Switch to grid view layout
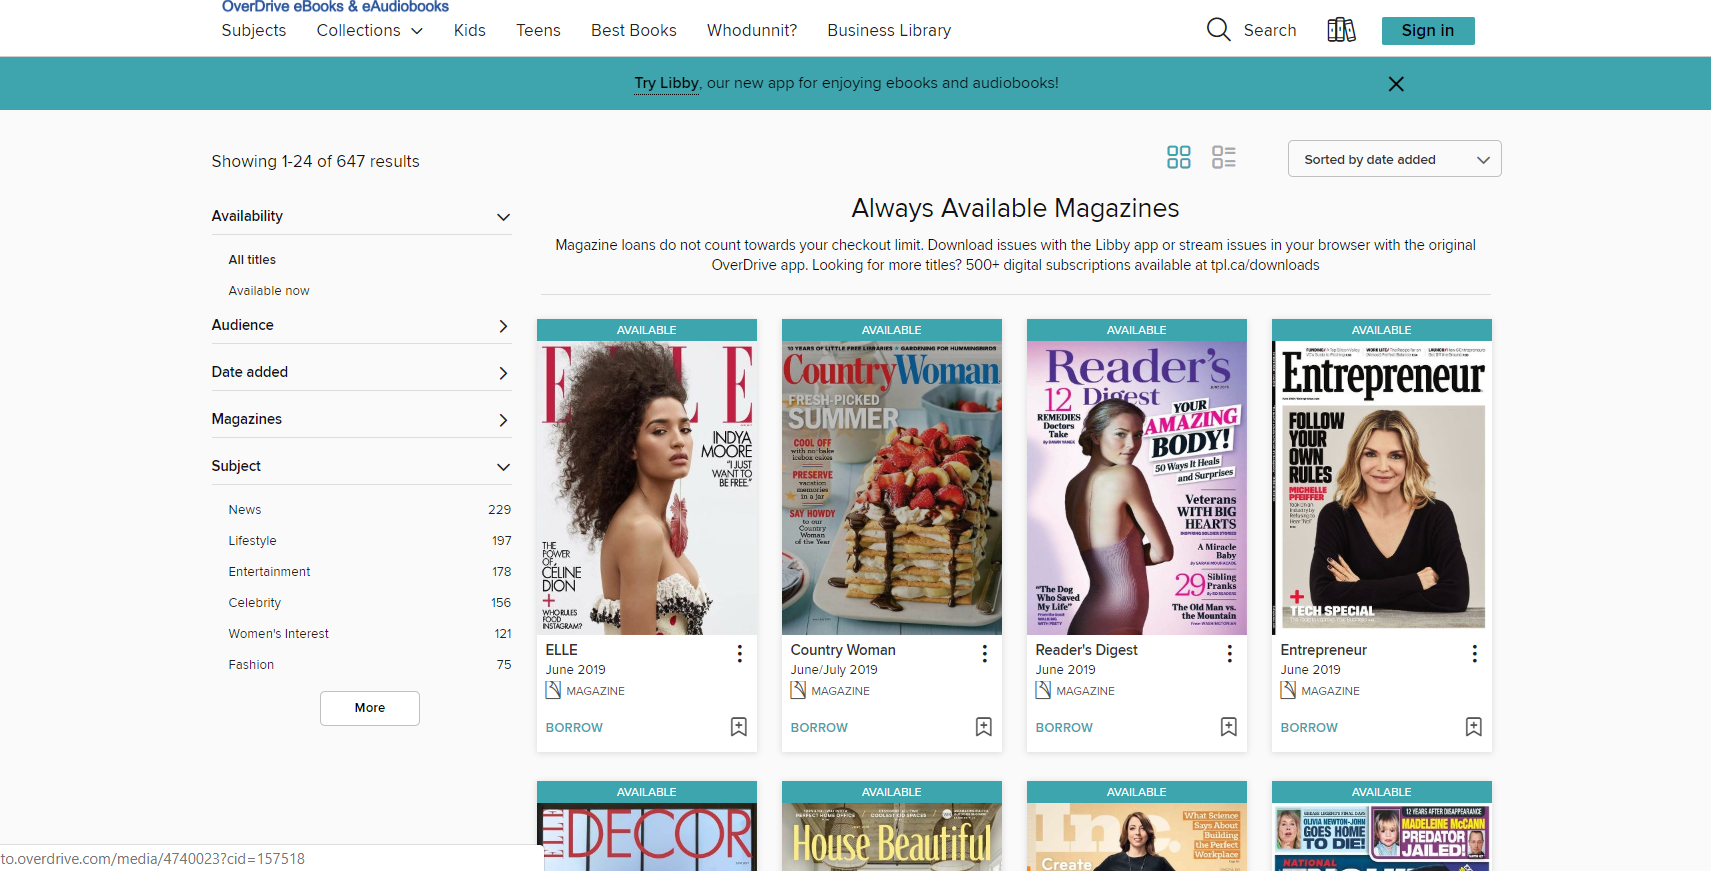1711x871 pixels. [x=1179, y=157]
